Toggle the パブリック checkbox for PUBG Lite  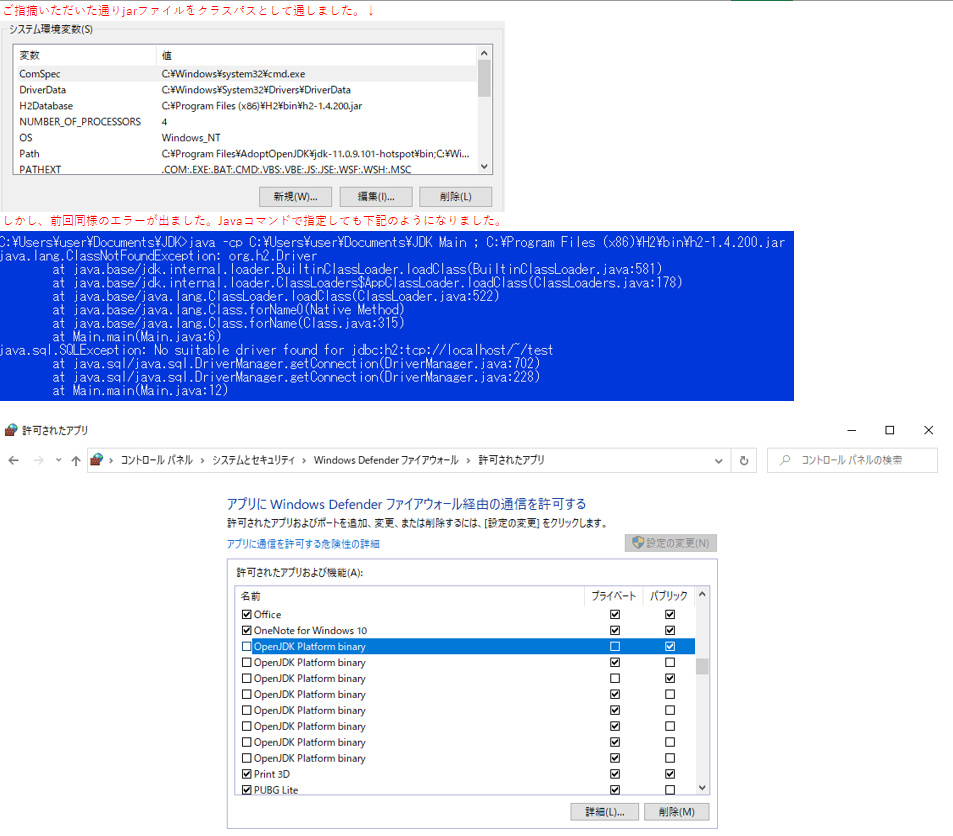668,789
